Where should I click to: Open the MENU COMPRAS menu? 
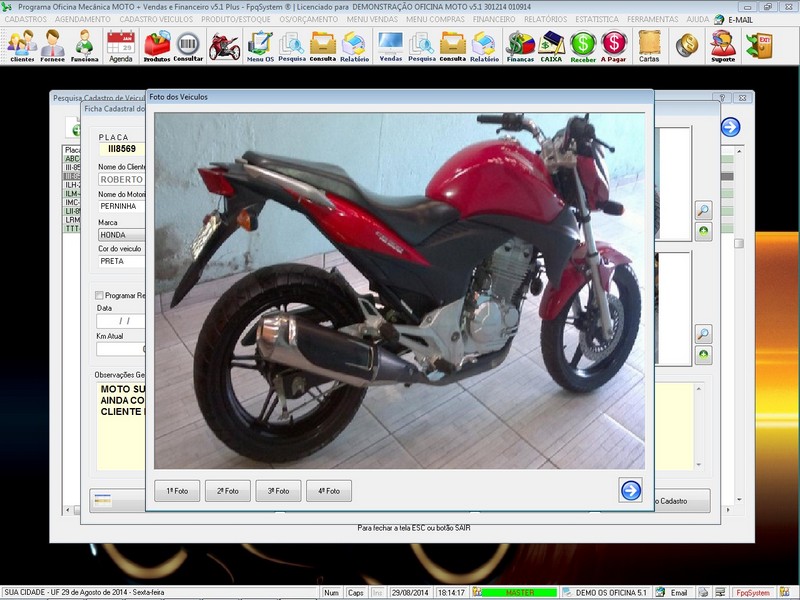[435, 19]
